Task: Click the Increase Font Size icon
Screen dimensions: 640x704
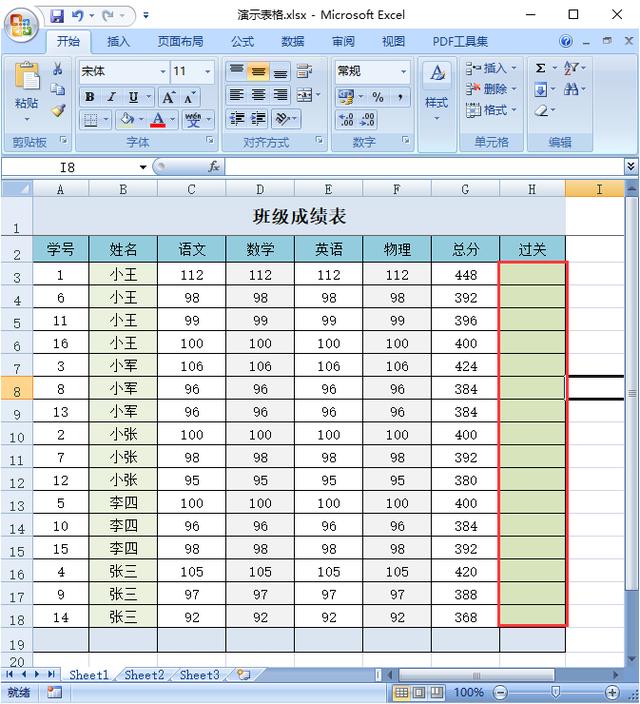Action: [x=168, y=97]
